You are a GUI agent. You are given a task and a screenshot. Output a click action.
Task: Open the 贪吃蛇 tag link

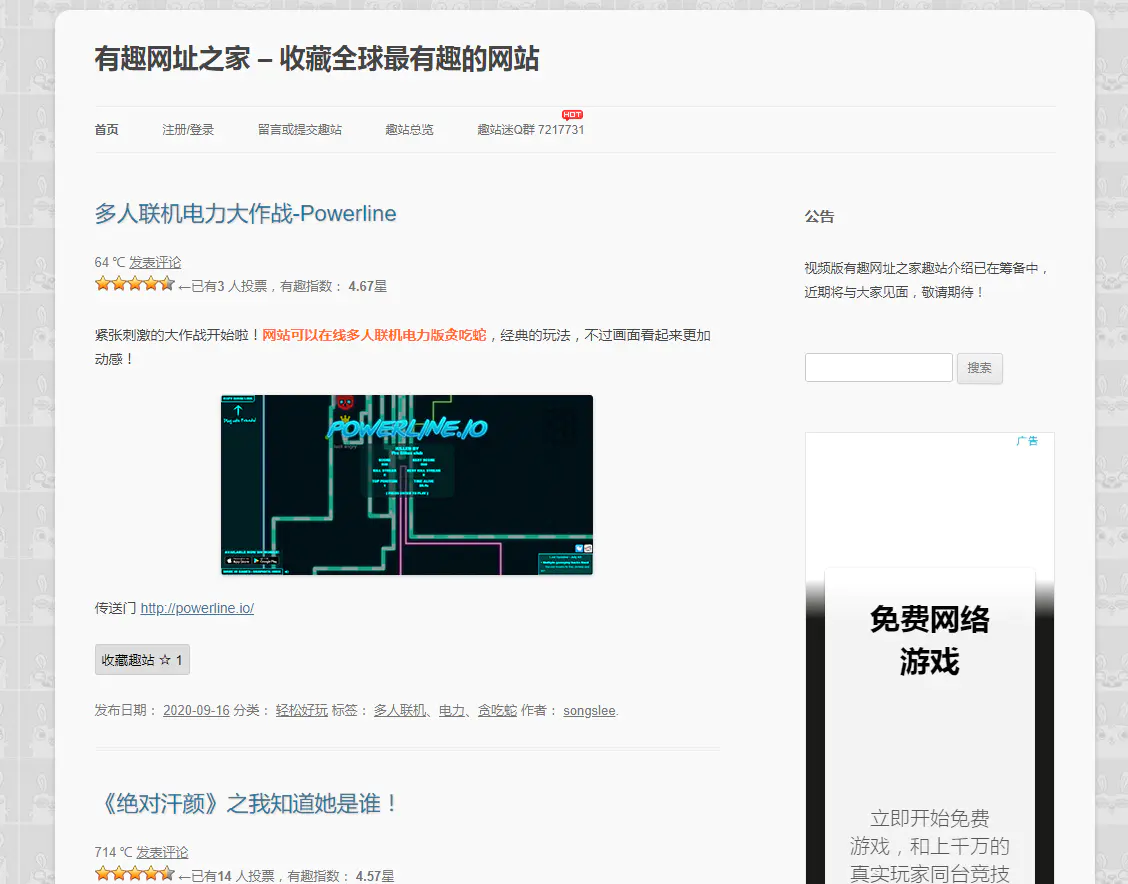(498, 711)
